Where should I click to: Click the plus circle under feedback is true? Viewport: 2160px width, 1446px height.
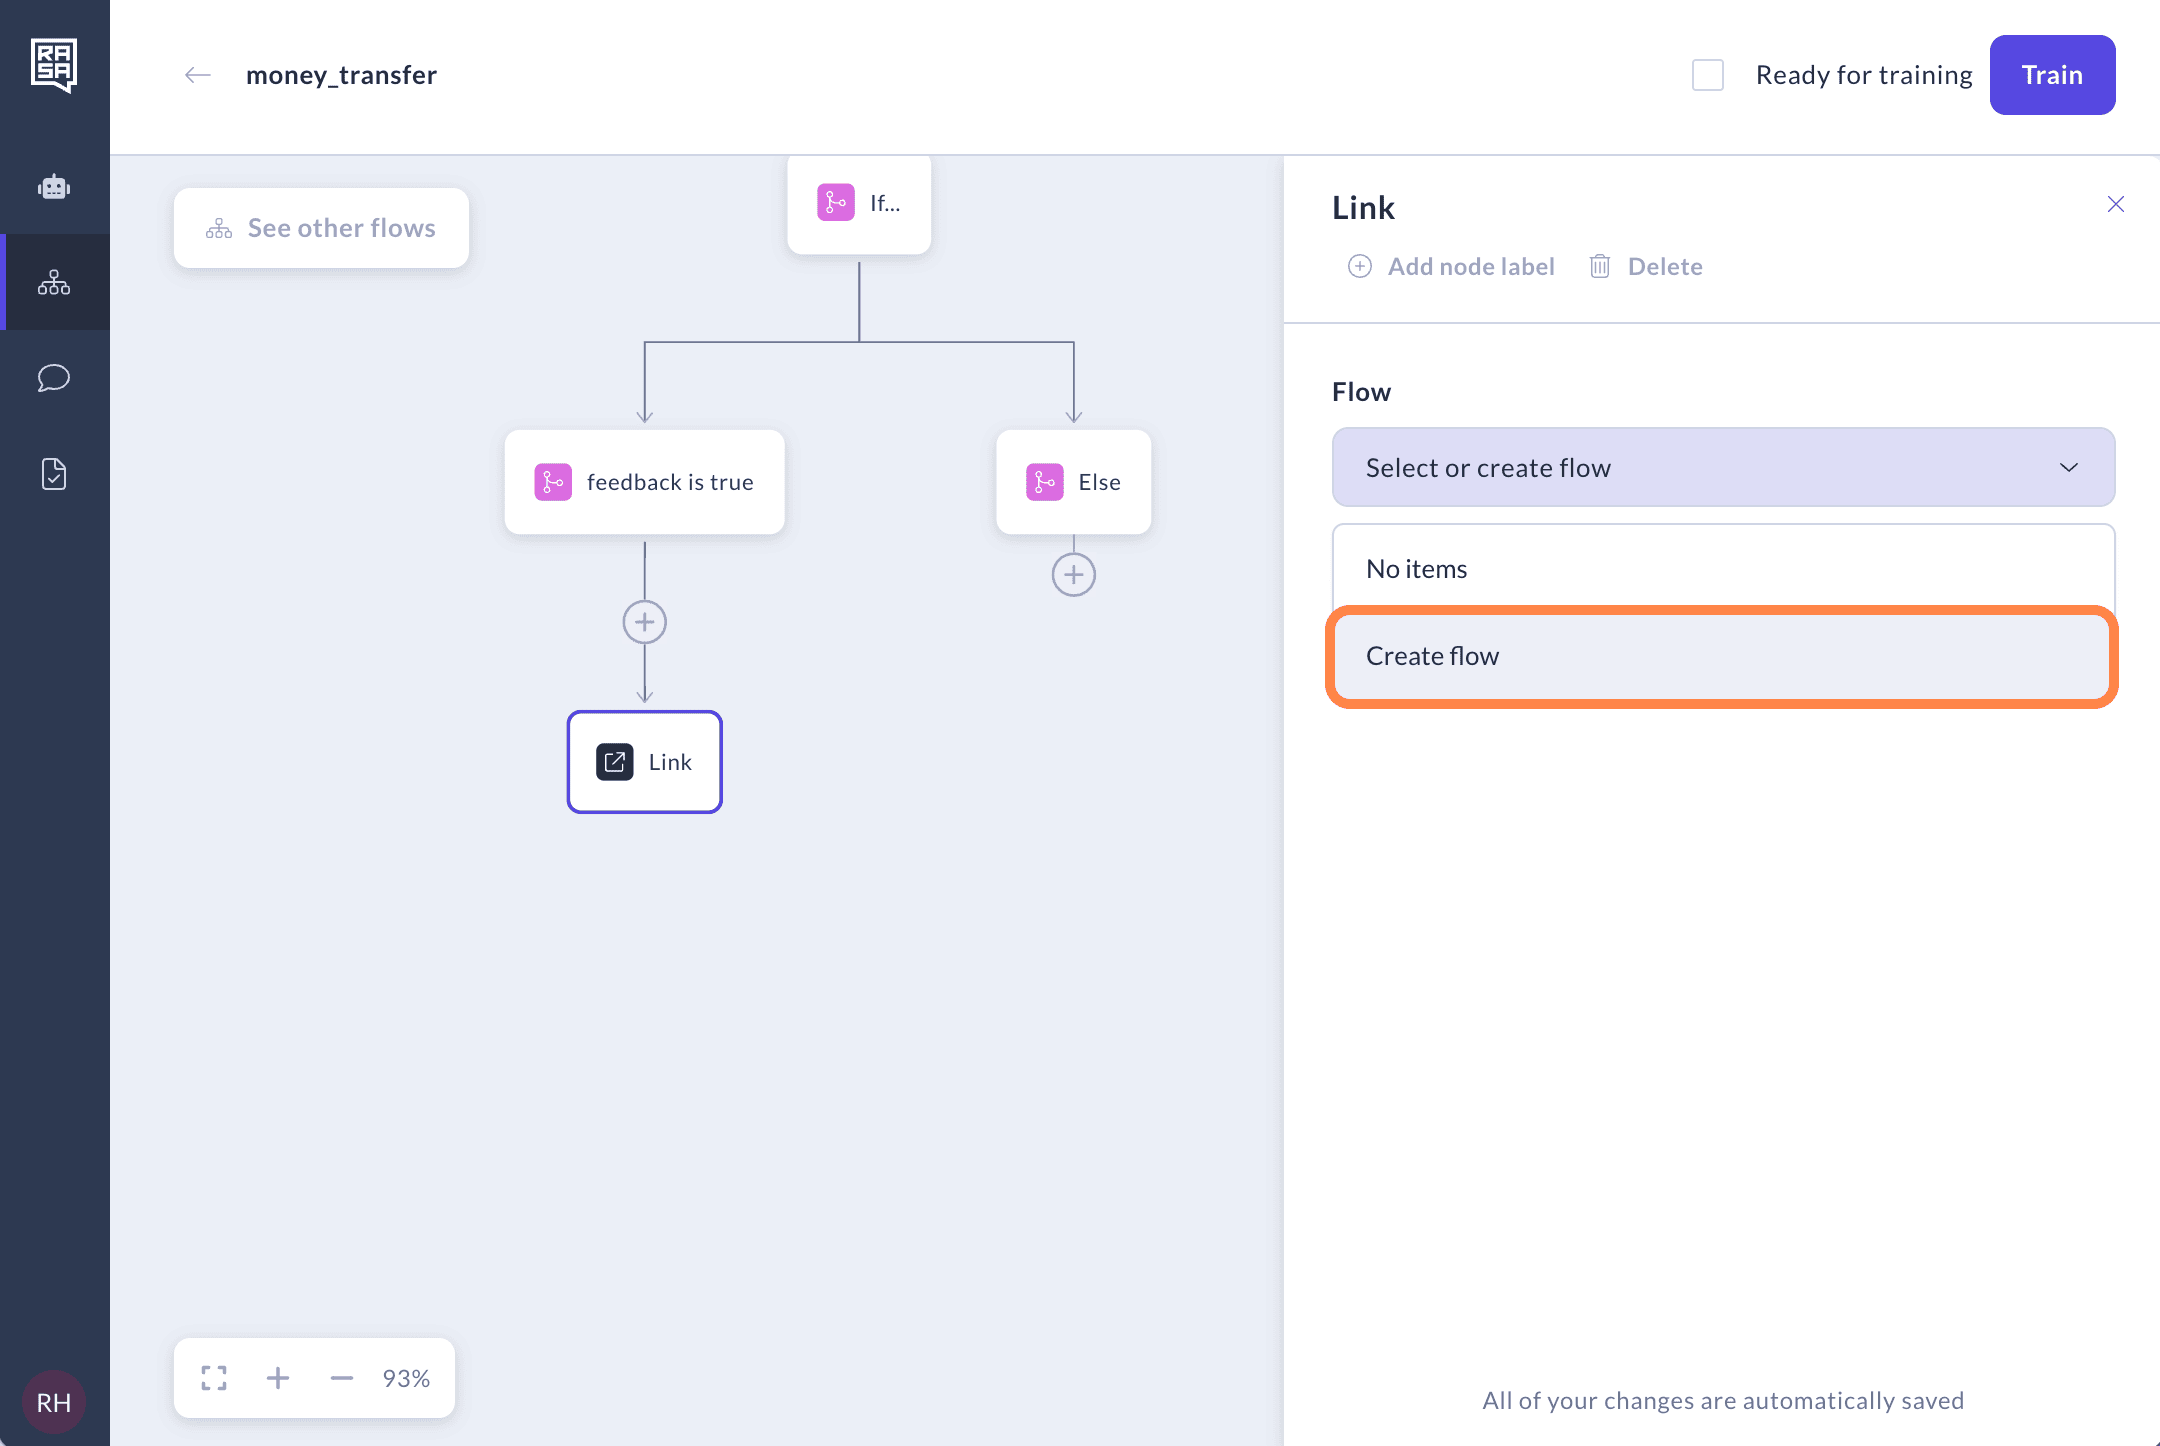tap(644, 621)
